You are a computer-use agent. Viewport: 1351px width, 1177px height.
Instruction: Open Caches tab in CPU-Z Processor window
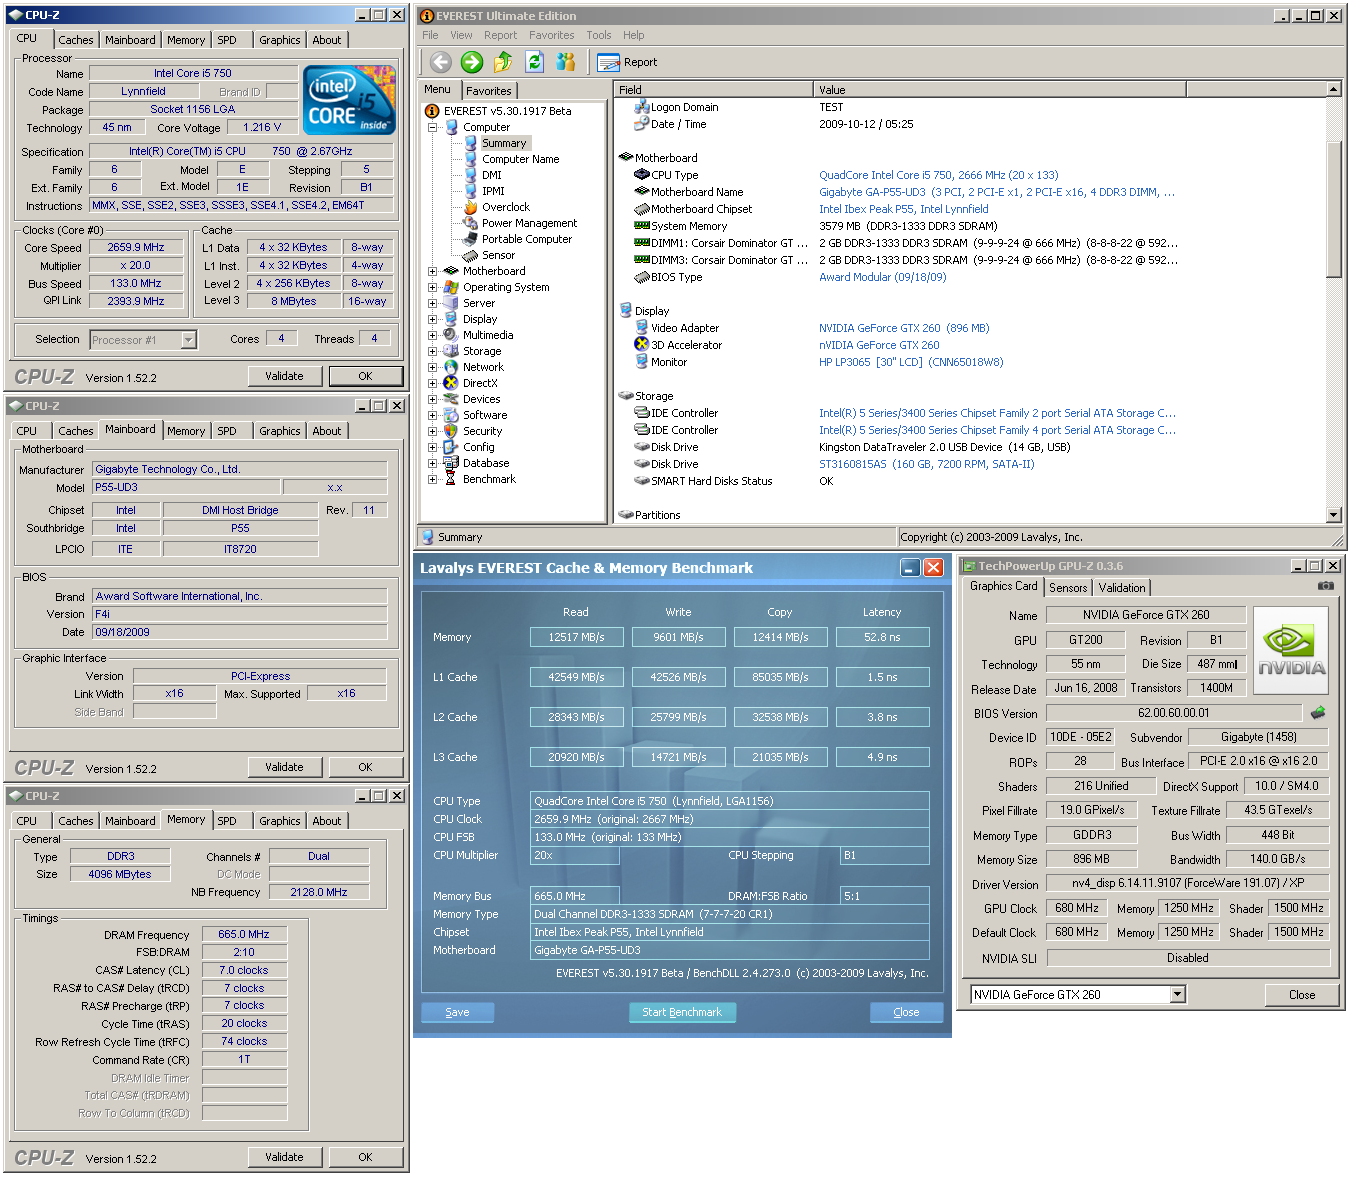pos(76,40)
